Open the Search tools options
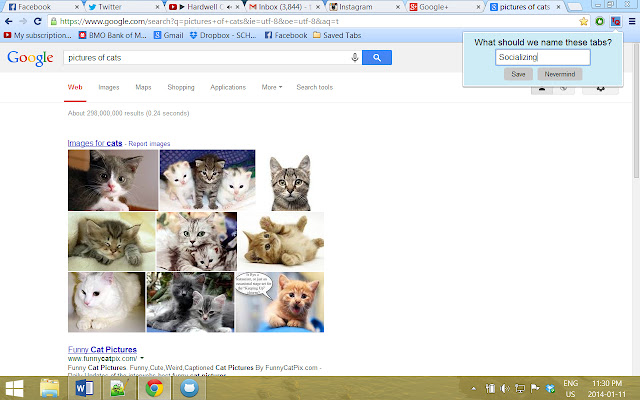Image resolution: width=640 pixels, height=400 pixels. (315, 87)
